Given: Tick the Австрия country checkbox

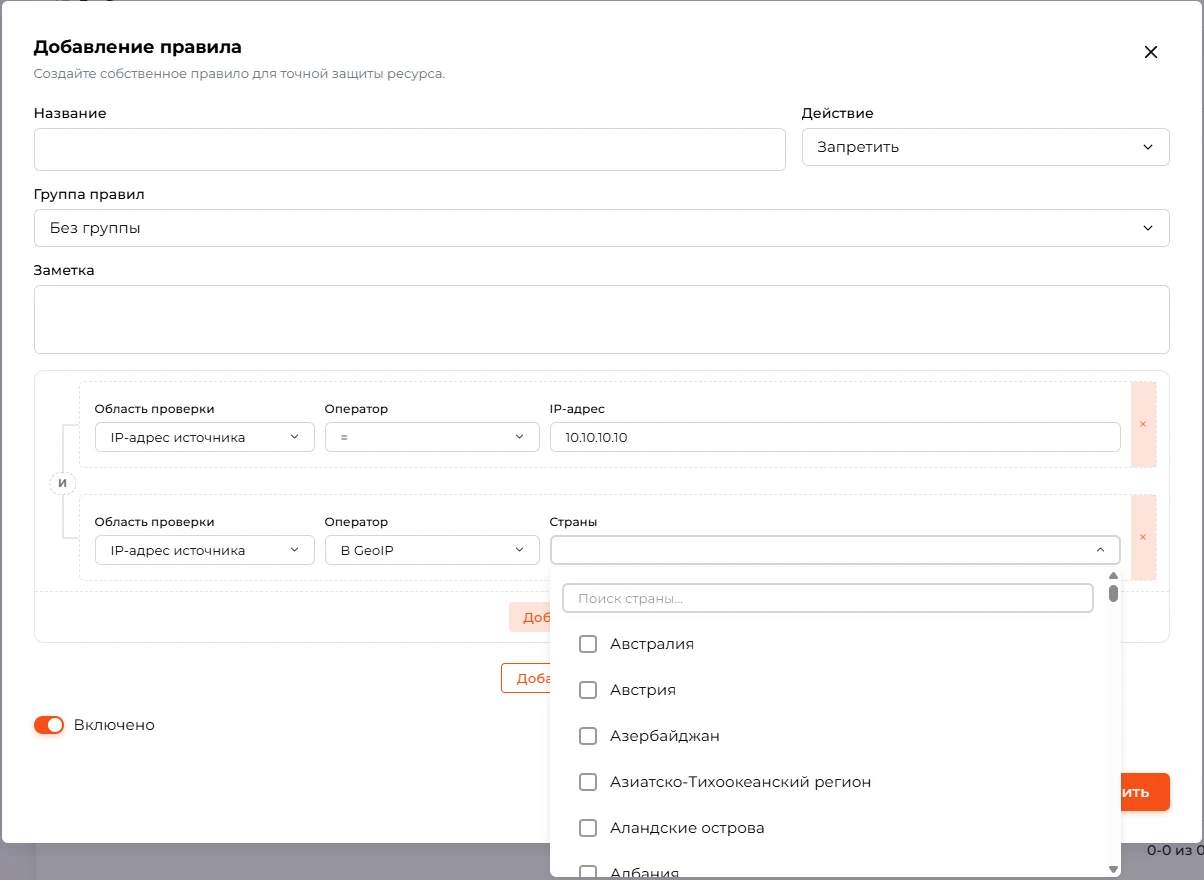Looking at the screenshot, I should pos(588,690).
